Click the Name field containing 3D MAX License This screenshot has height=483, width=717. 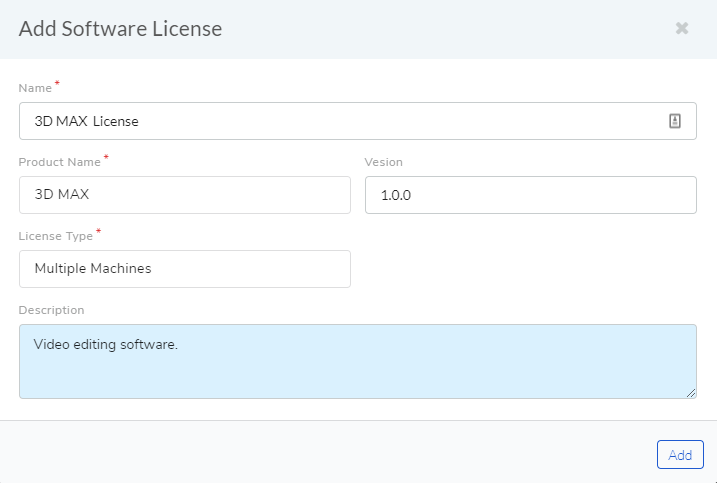pos(358,121)
